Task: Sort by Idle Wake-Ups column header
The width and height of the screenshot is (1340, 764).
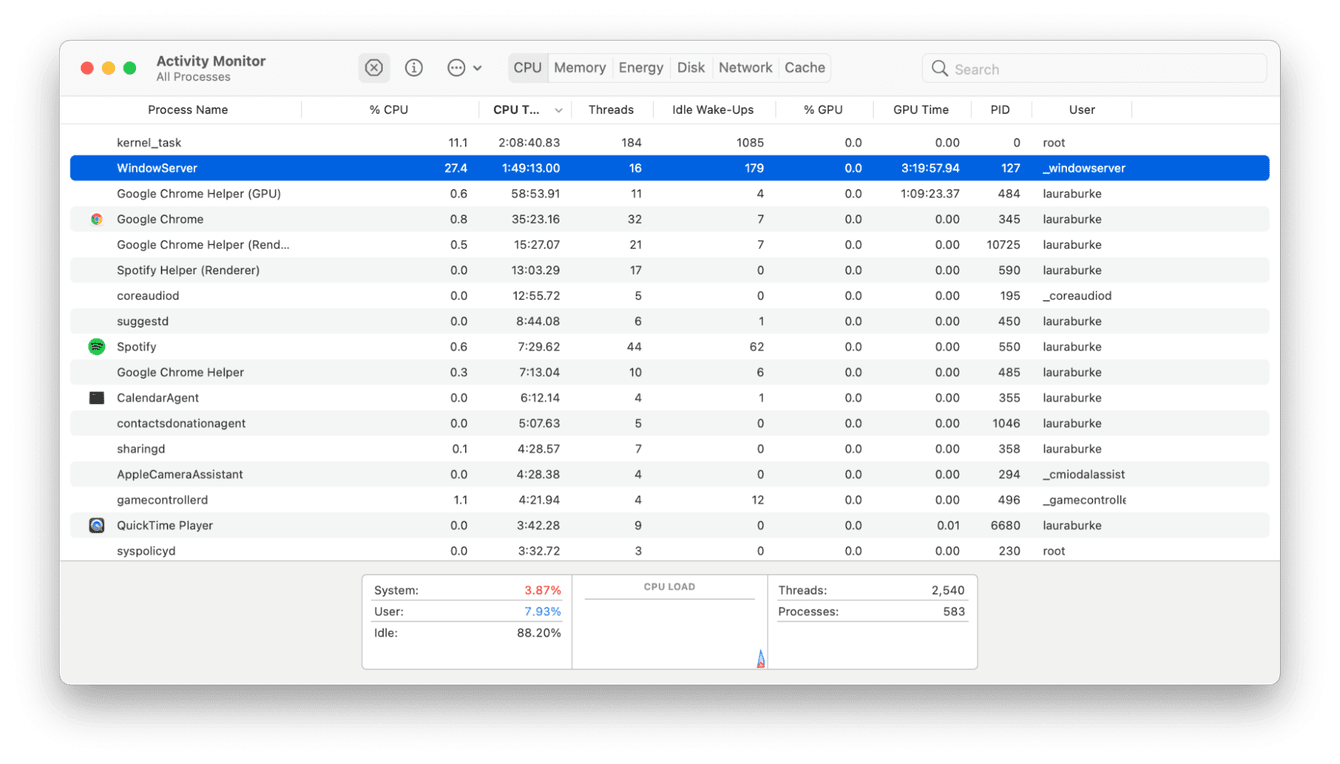Action: [x=713, y=110]
